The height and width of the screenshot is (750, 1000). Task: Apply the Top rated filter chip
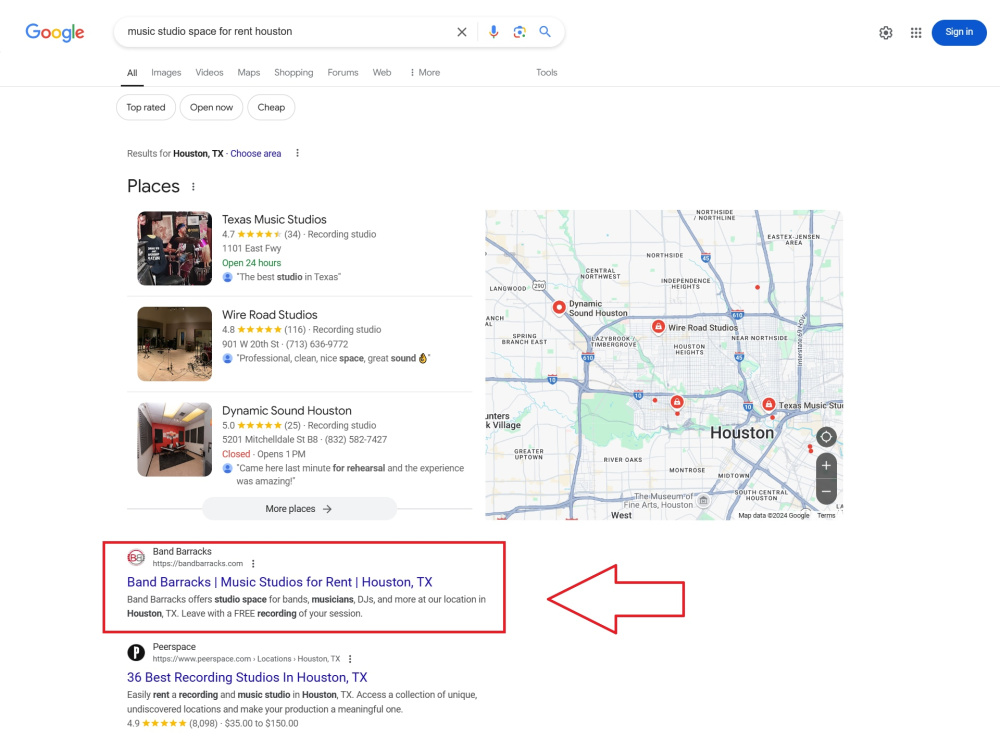pyautogui.click(x=145, y=107)
